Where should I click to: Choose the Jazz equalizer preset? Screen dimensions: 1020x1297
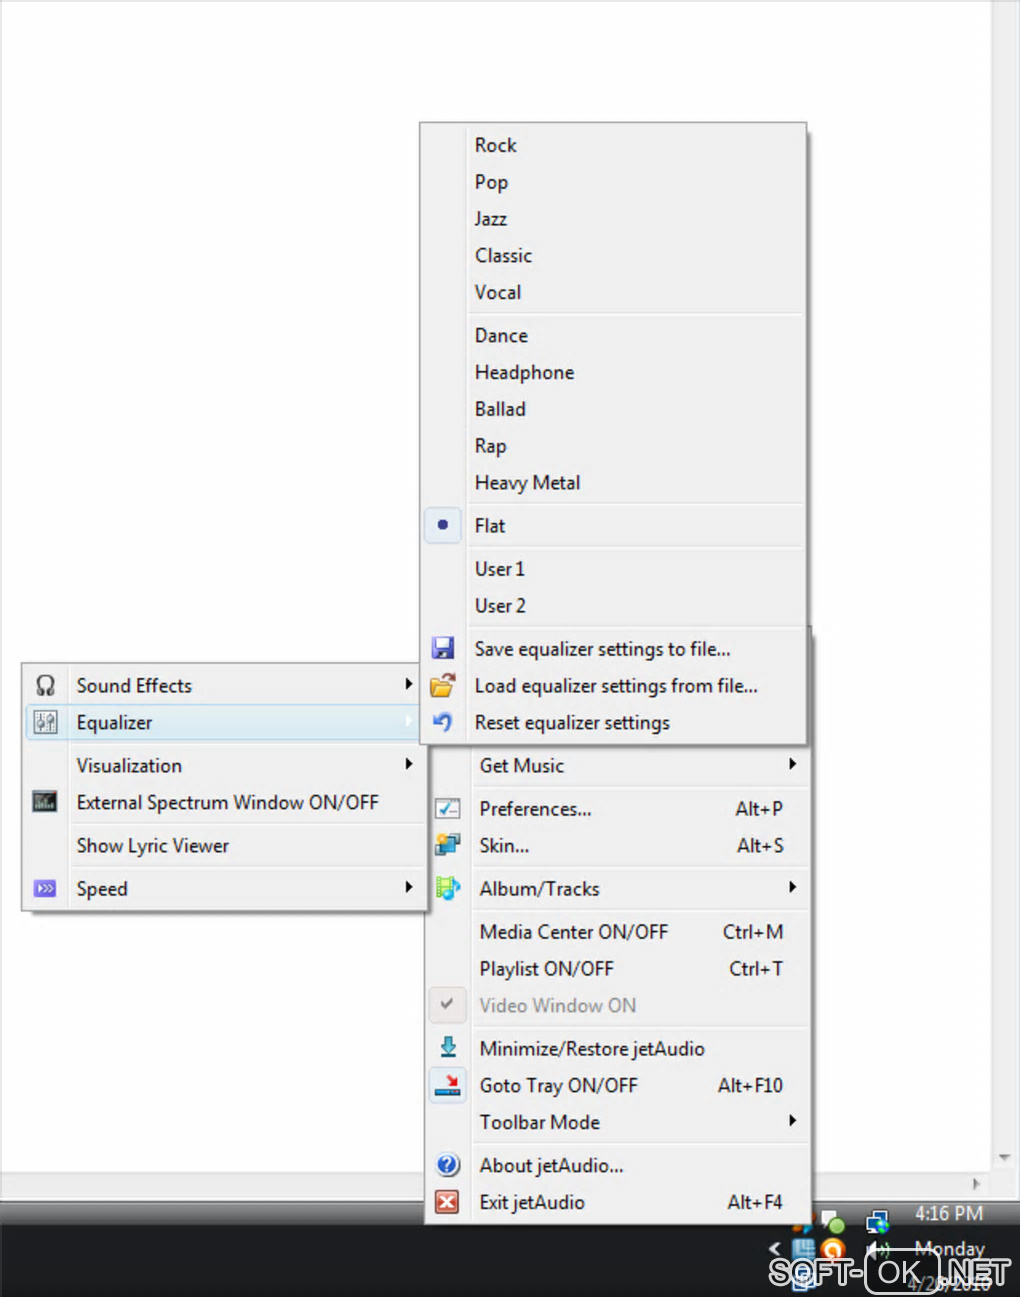[613, 219]
